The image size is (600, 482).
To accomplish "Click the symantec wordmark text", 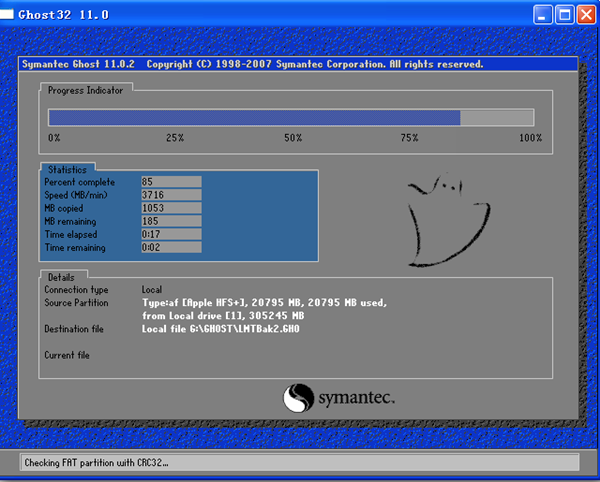I will 357,399.
